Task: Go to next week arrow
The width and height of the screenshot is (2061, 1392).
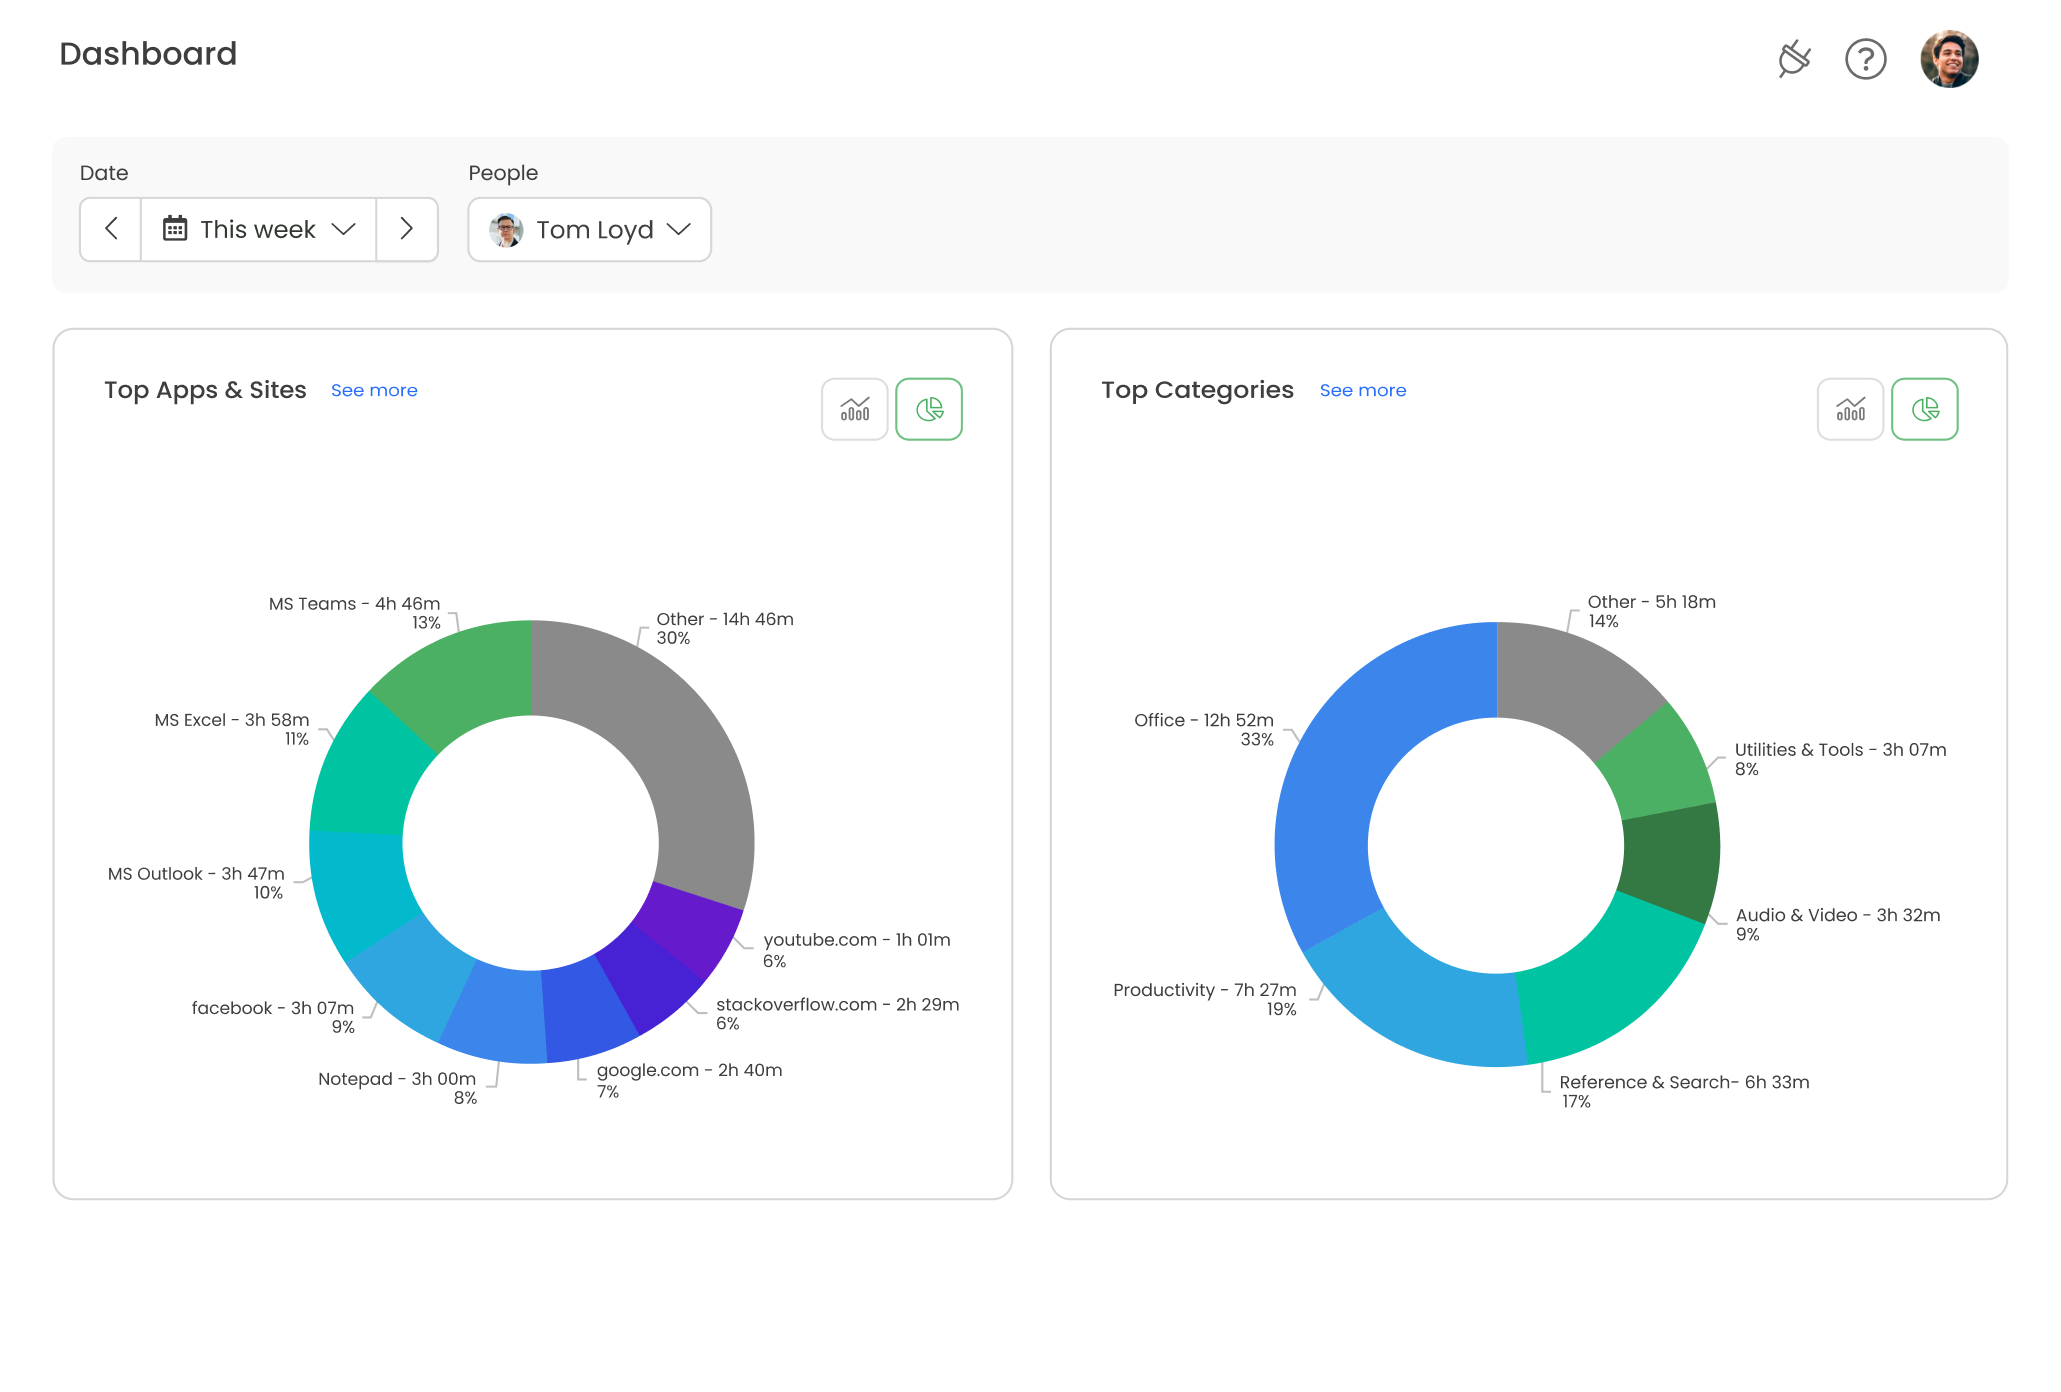Action: [406, 229]
